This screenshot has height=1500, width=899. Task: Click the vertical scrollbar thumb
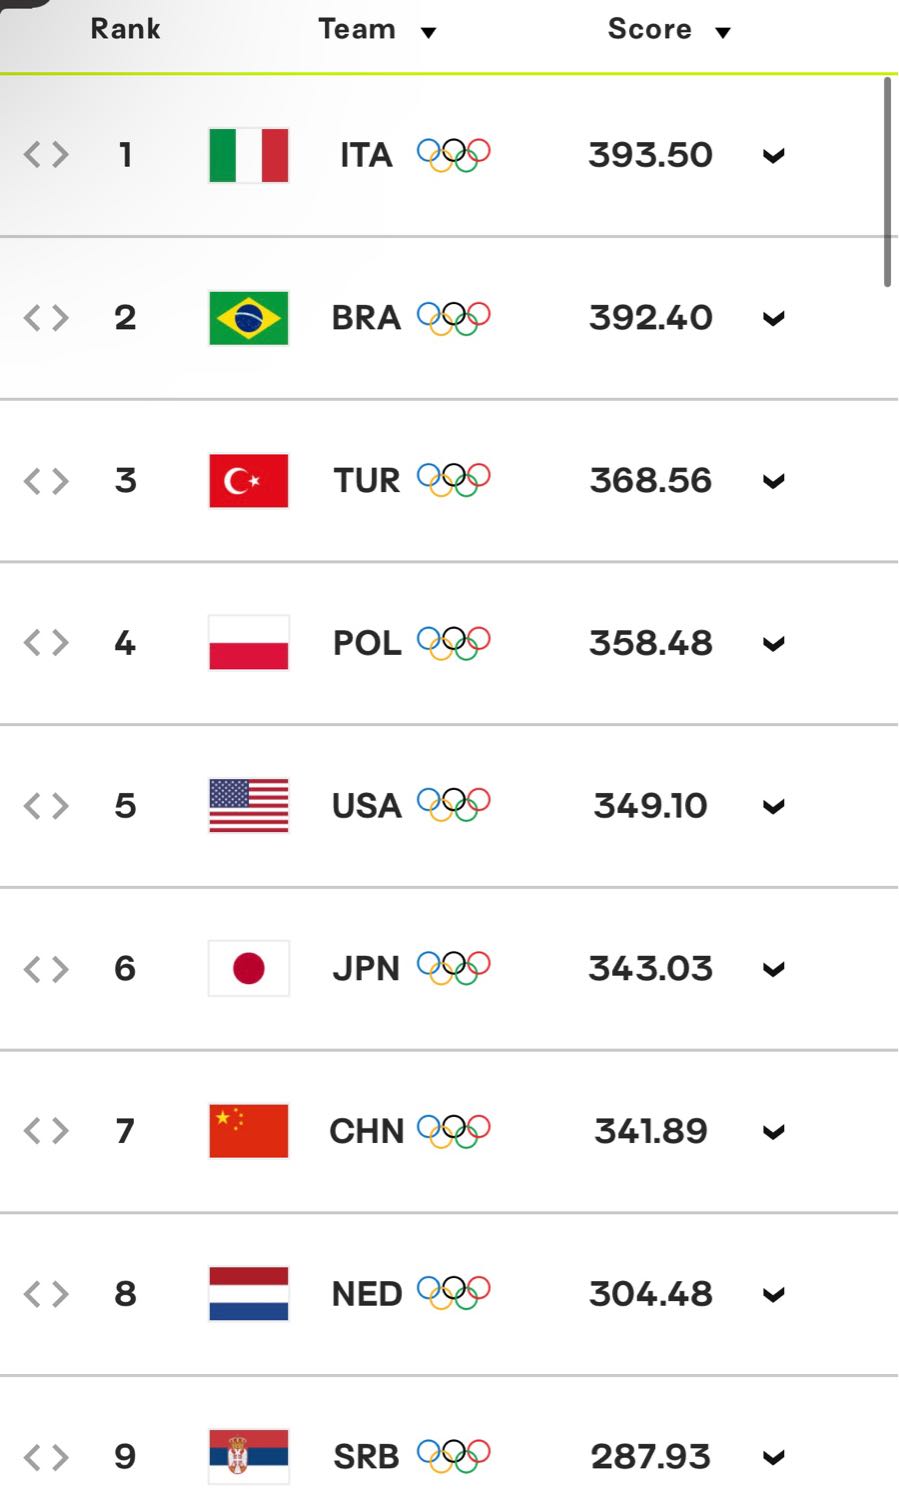point(887,182)
